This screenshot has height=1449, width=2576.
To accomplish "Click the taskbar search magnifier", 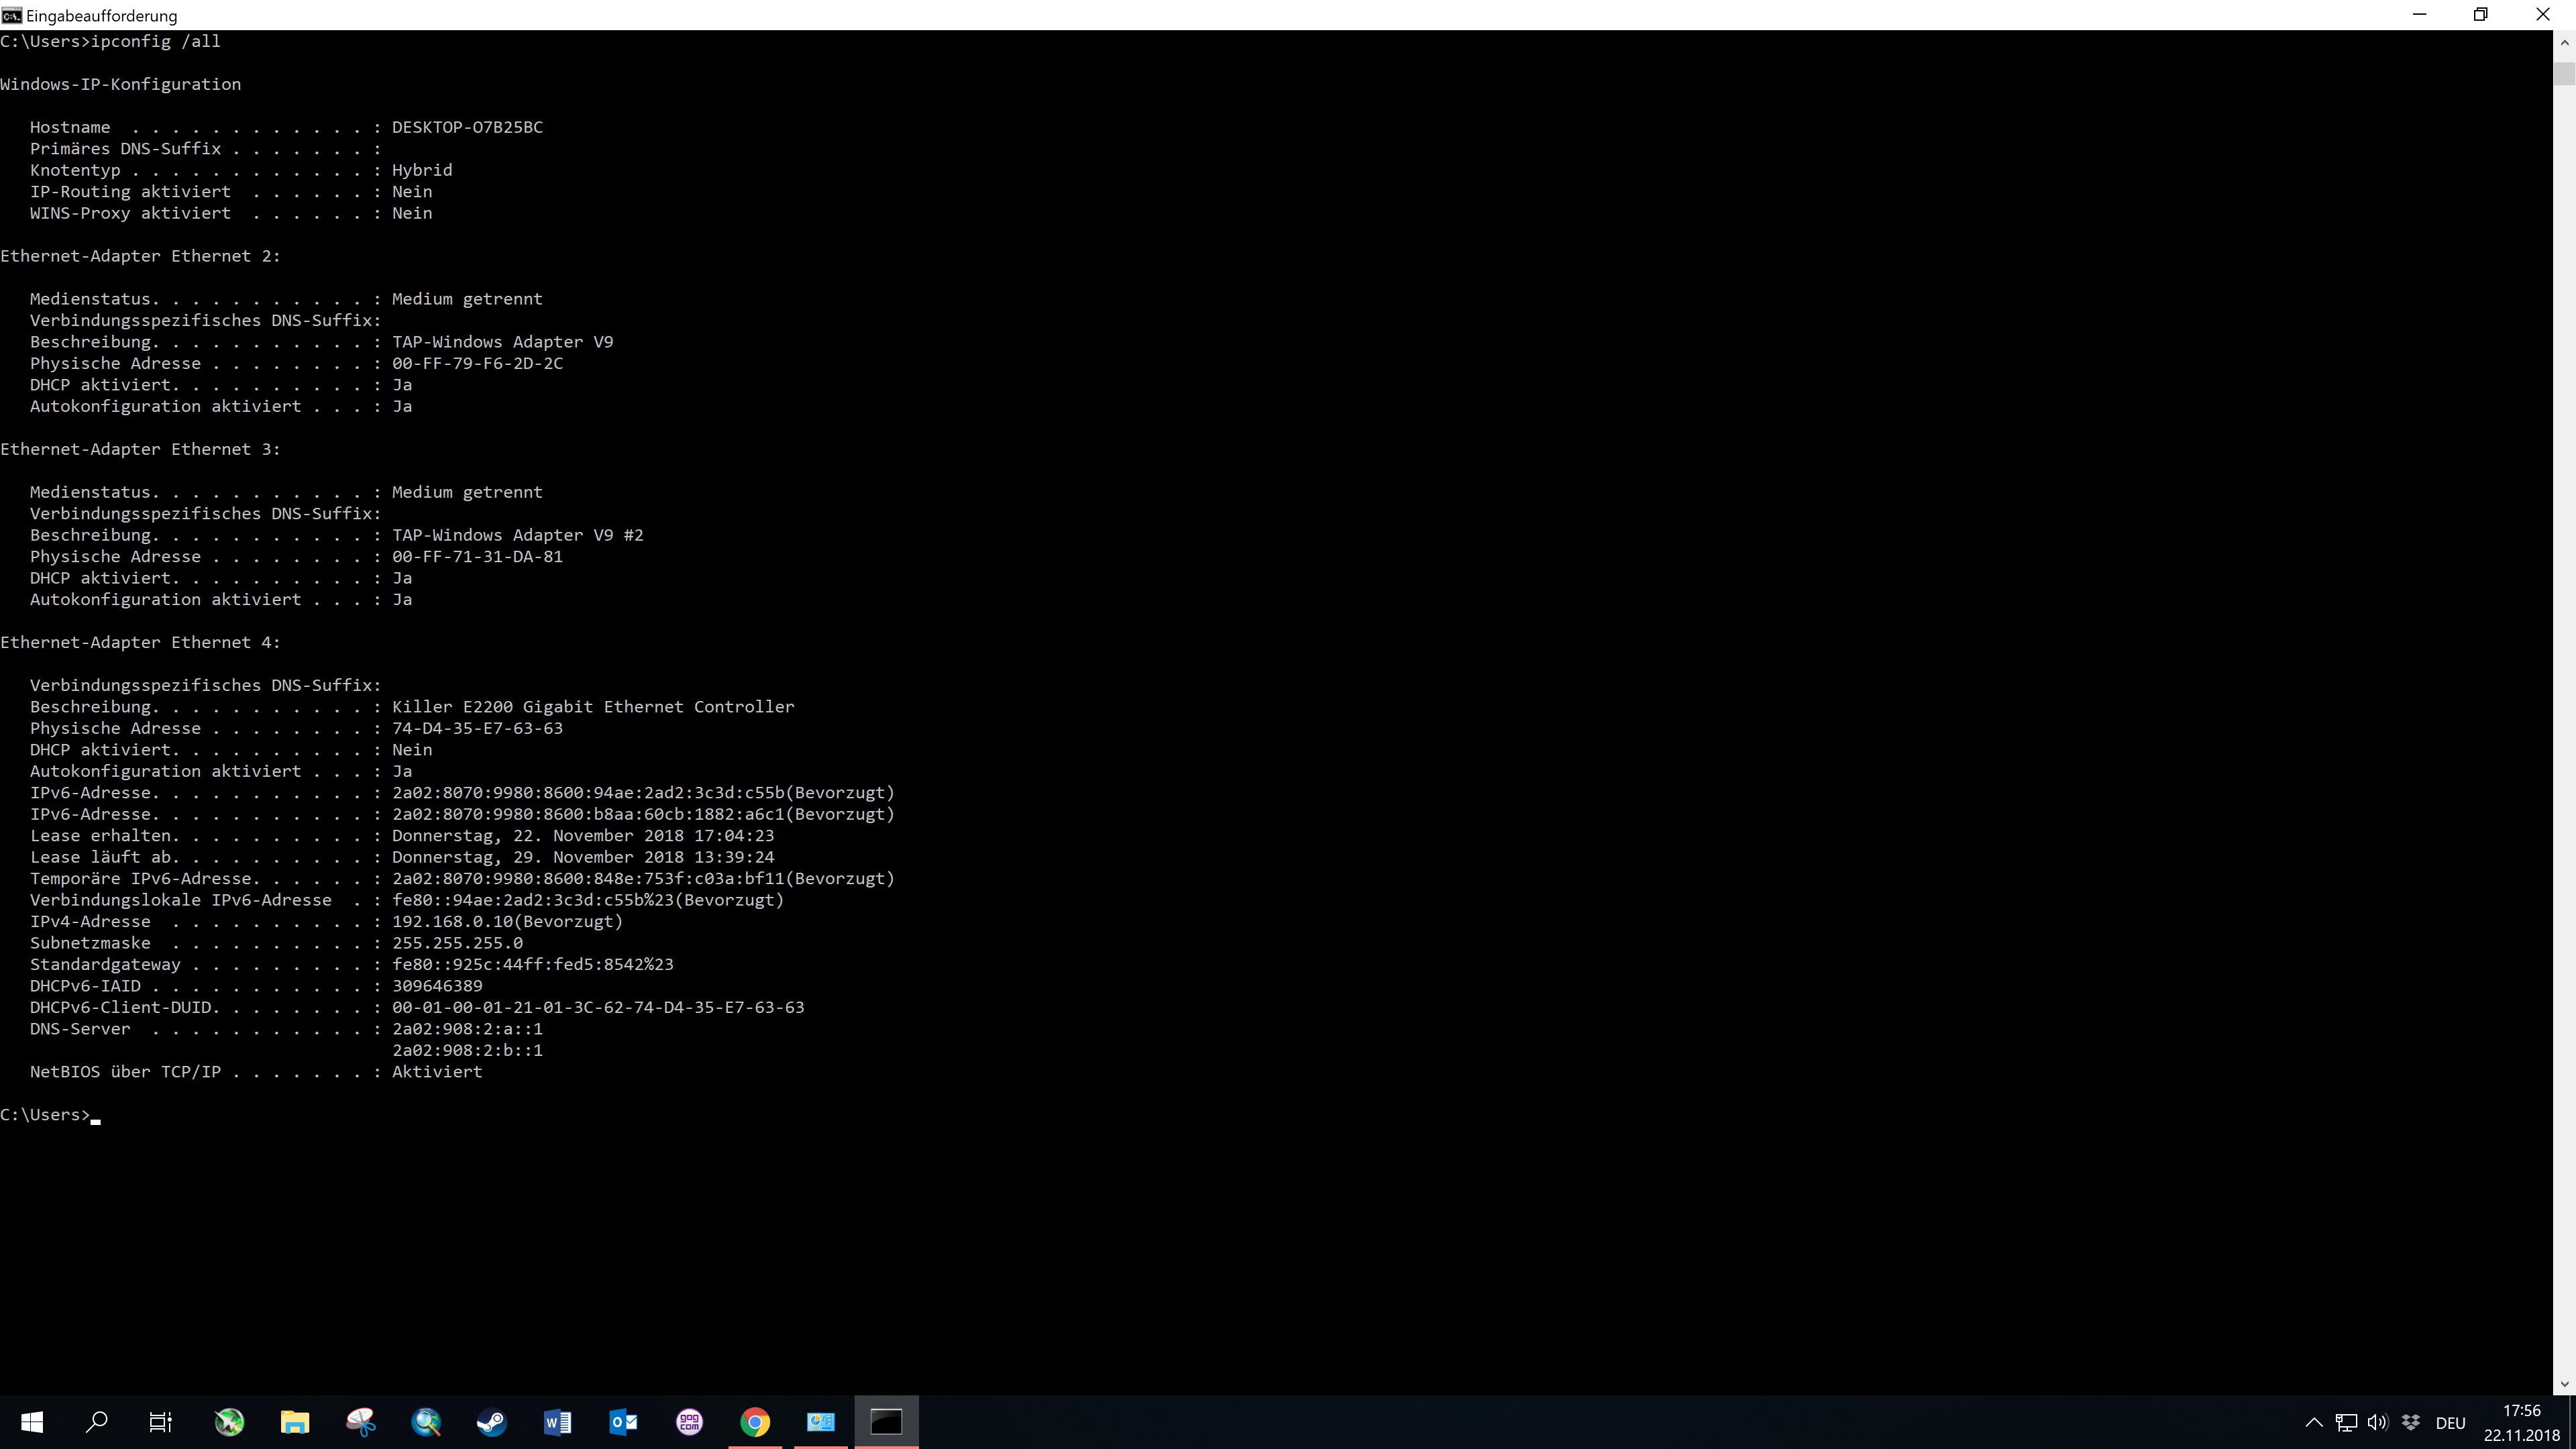I will (x=97, y=1422).
